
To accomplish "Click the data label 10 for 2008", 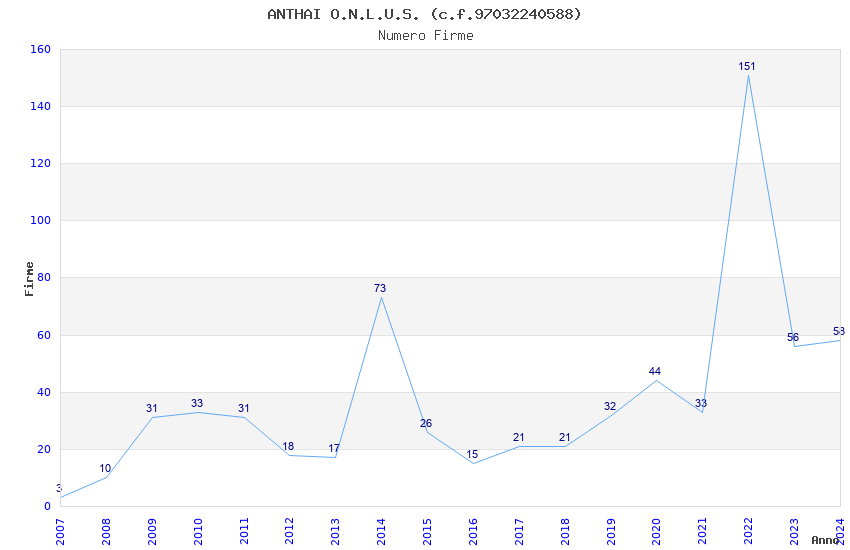I will tap(105, 468).
